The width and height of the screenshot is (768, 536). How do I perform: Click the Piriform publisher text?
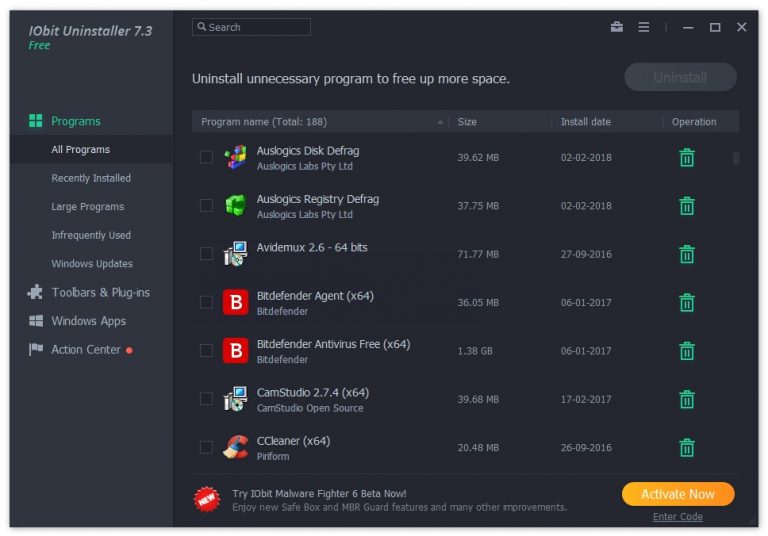(273, 456)
